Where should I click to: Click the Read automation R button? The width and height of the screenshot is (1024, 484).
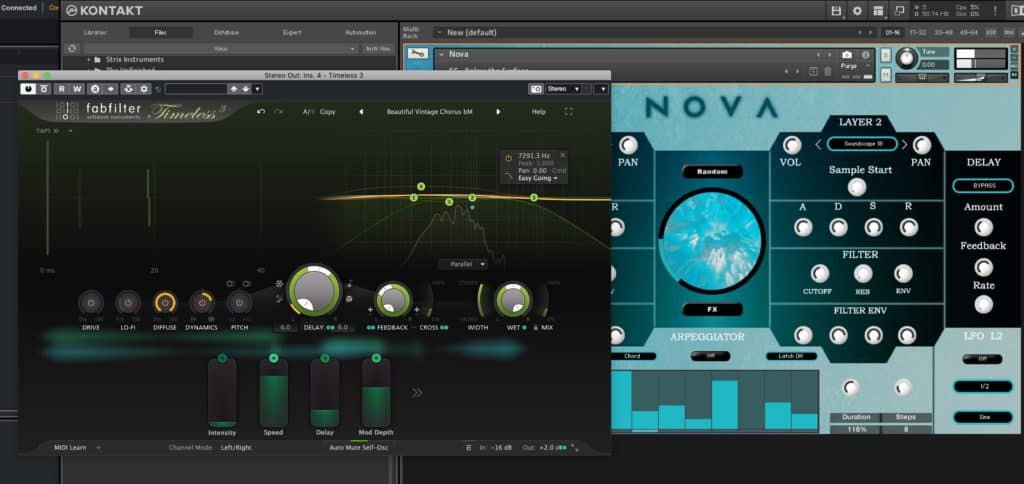tap(61, 89)
